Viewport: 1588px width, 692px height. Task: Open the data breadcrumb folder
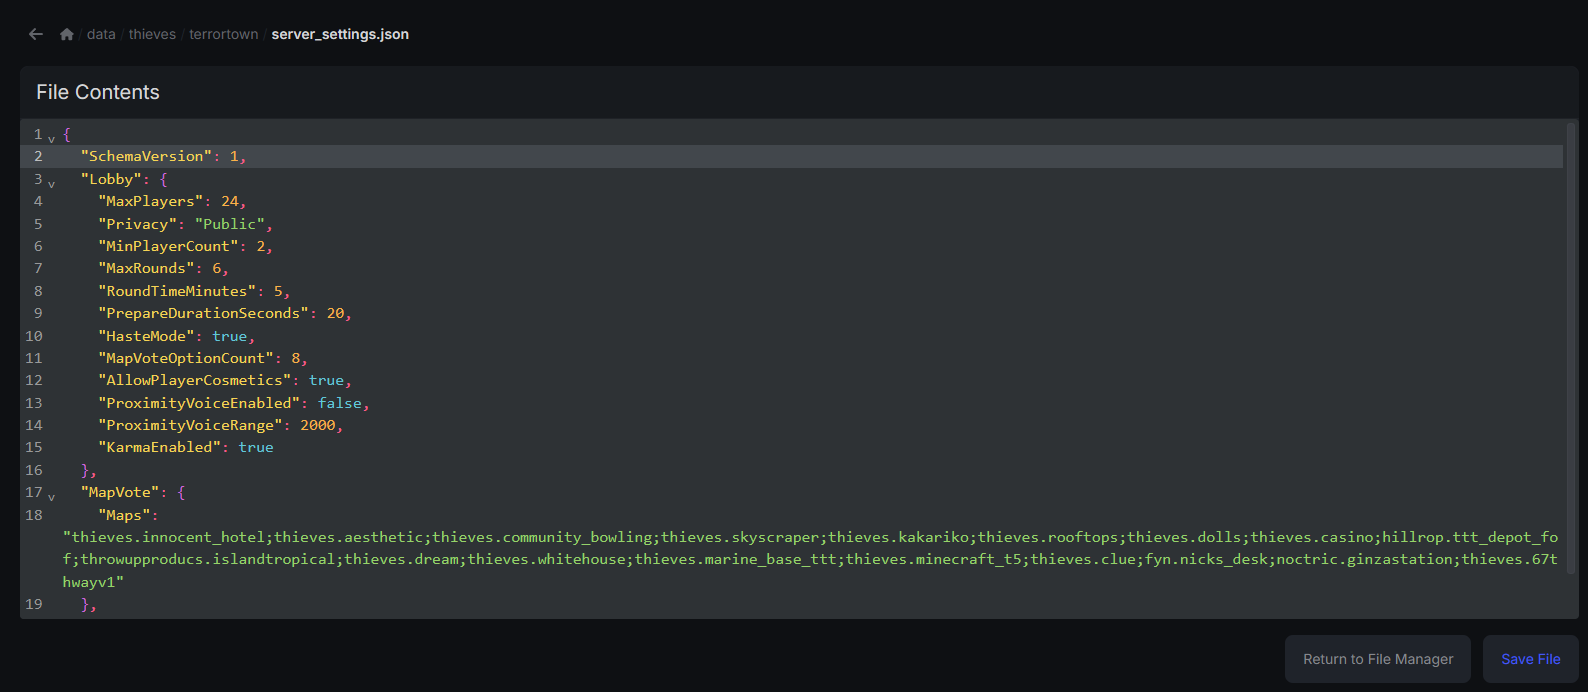click(101, 34)
